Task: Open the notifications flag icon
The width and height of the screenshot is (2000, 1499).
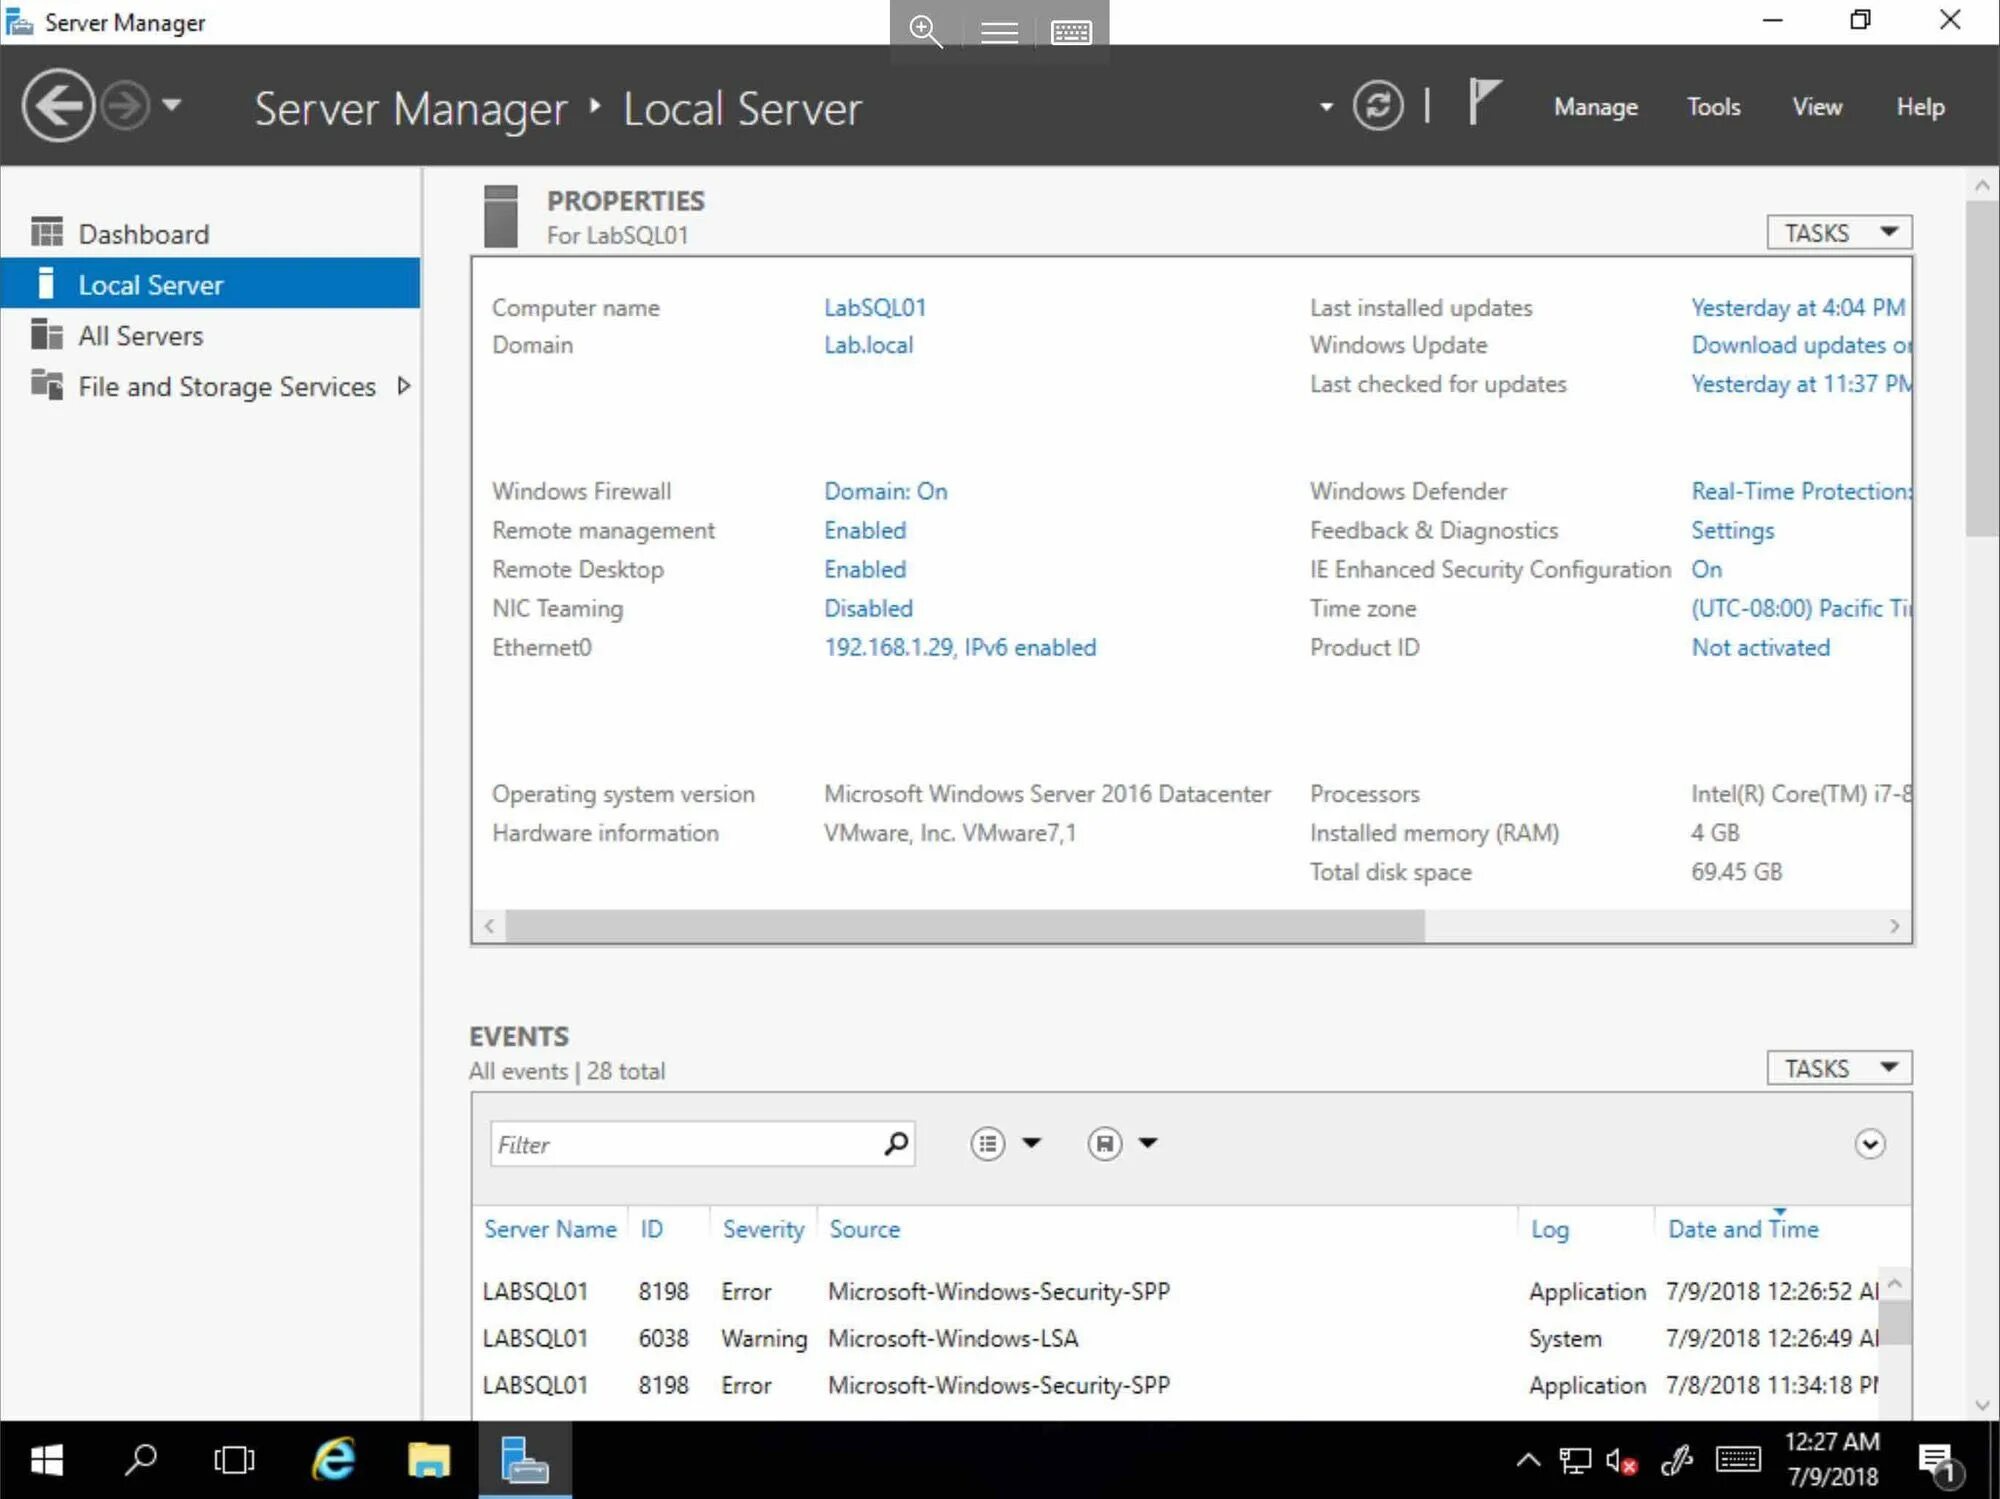Action: click(x=1484, y=103)
